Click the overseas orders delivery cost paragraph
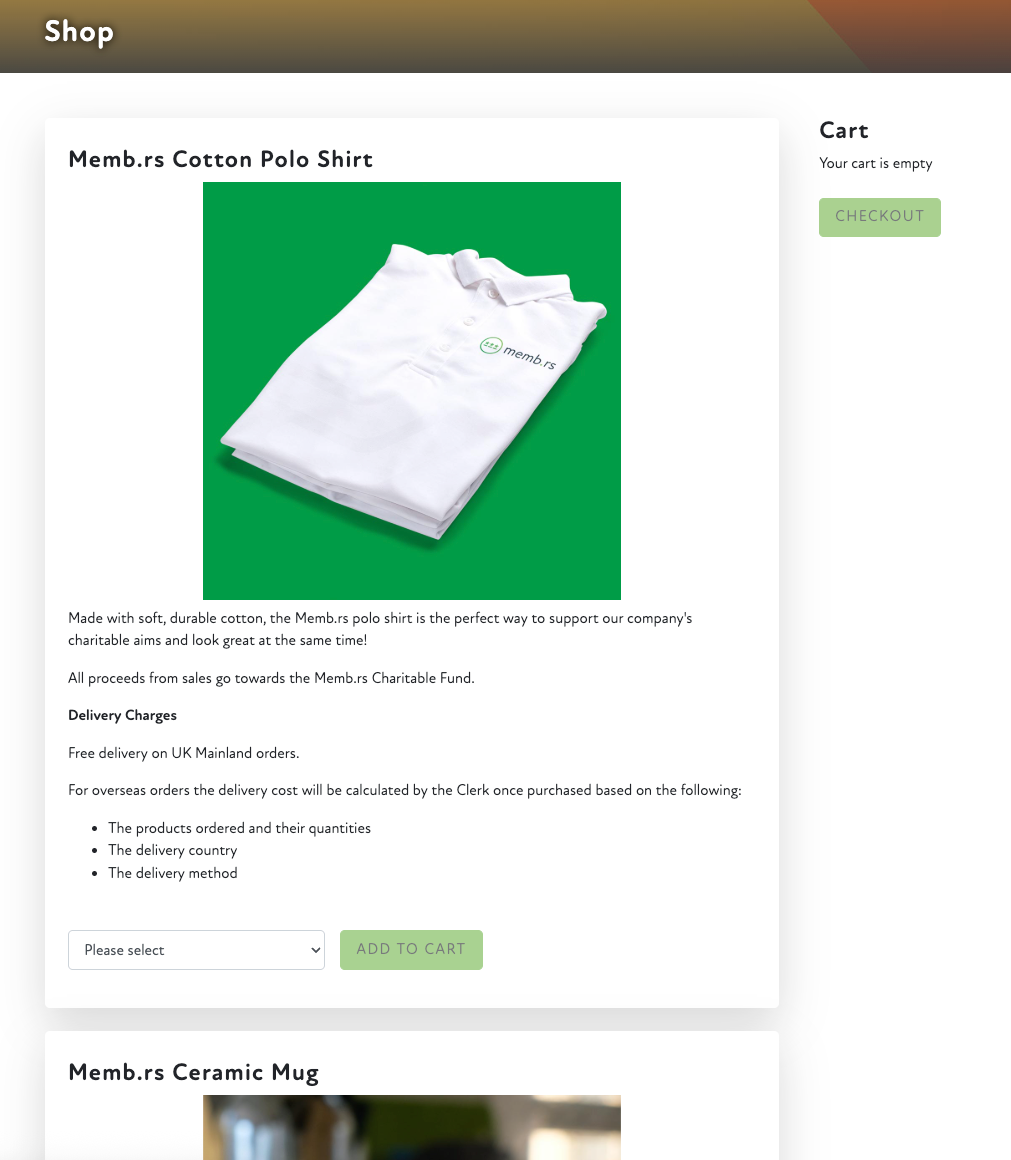Viewport: 1011px width, 1160px height. point(405,790)
